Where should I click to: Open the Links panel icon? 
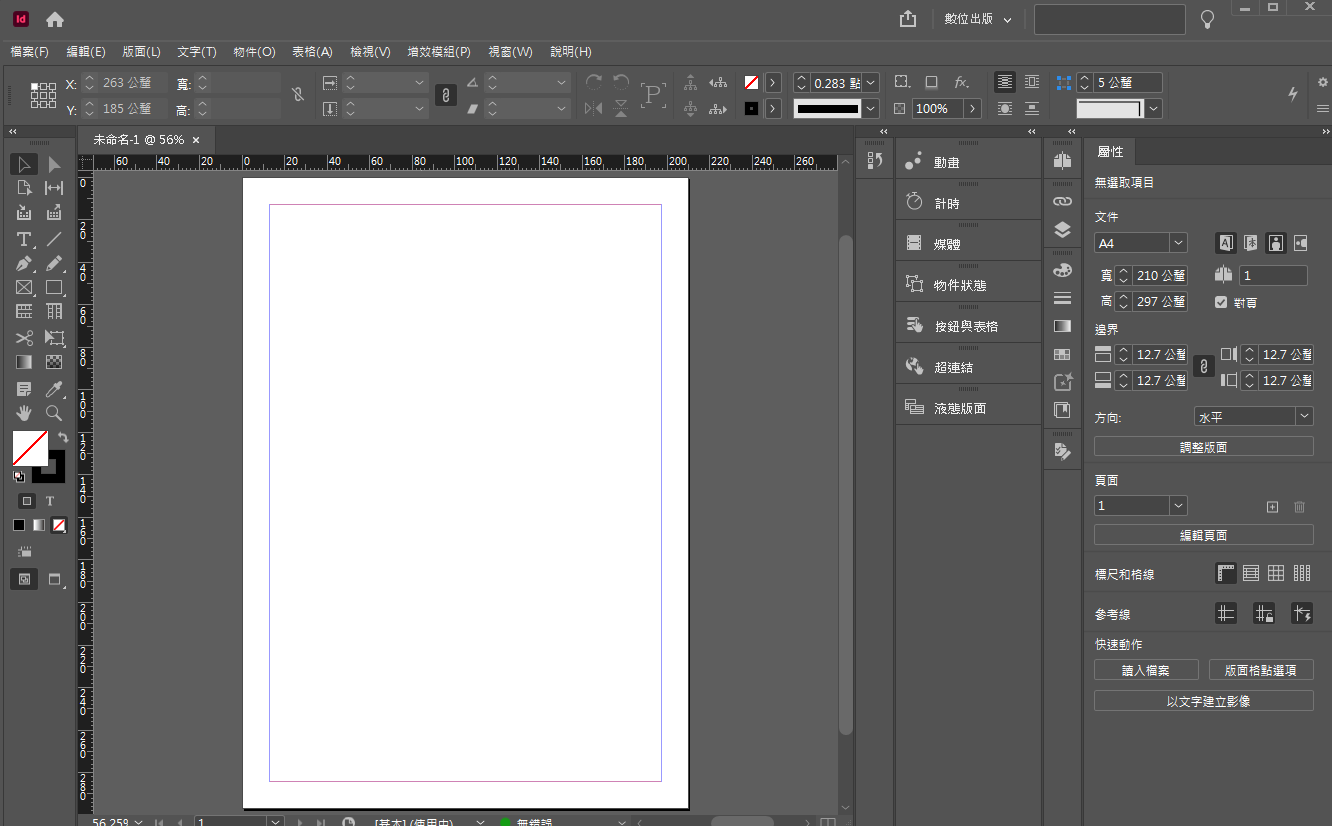pyautogui.click(x=1062, y=202)
